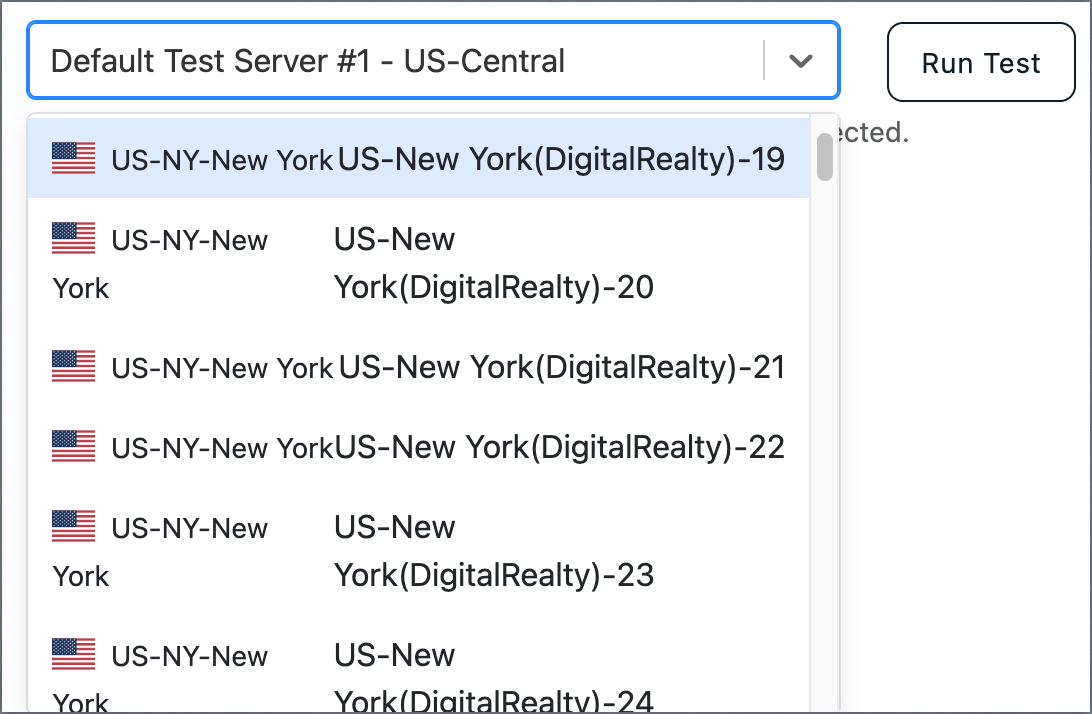The width and height of the screenshot is (1092, 714).
Task: Pick the US-New York(DigitalRealty)-21 entry
Action: coord(560,367)
